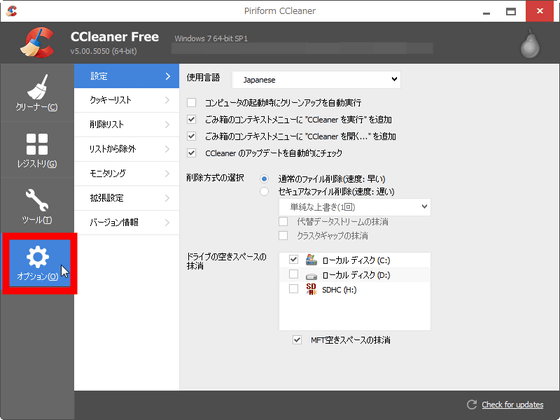Click the Options (オプション) gear icon

(x=38, y=257)
